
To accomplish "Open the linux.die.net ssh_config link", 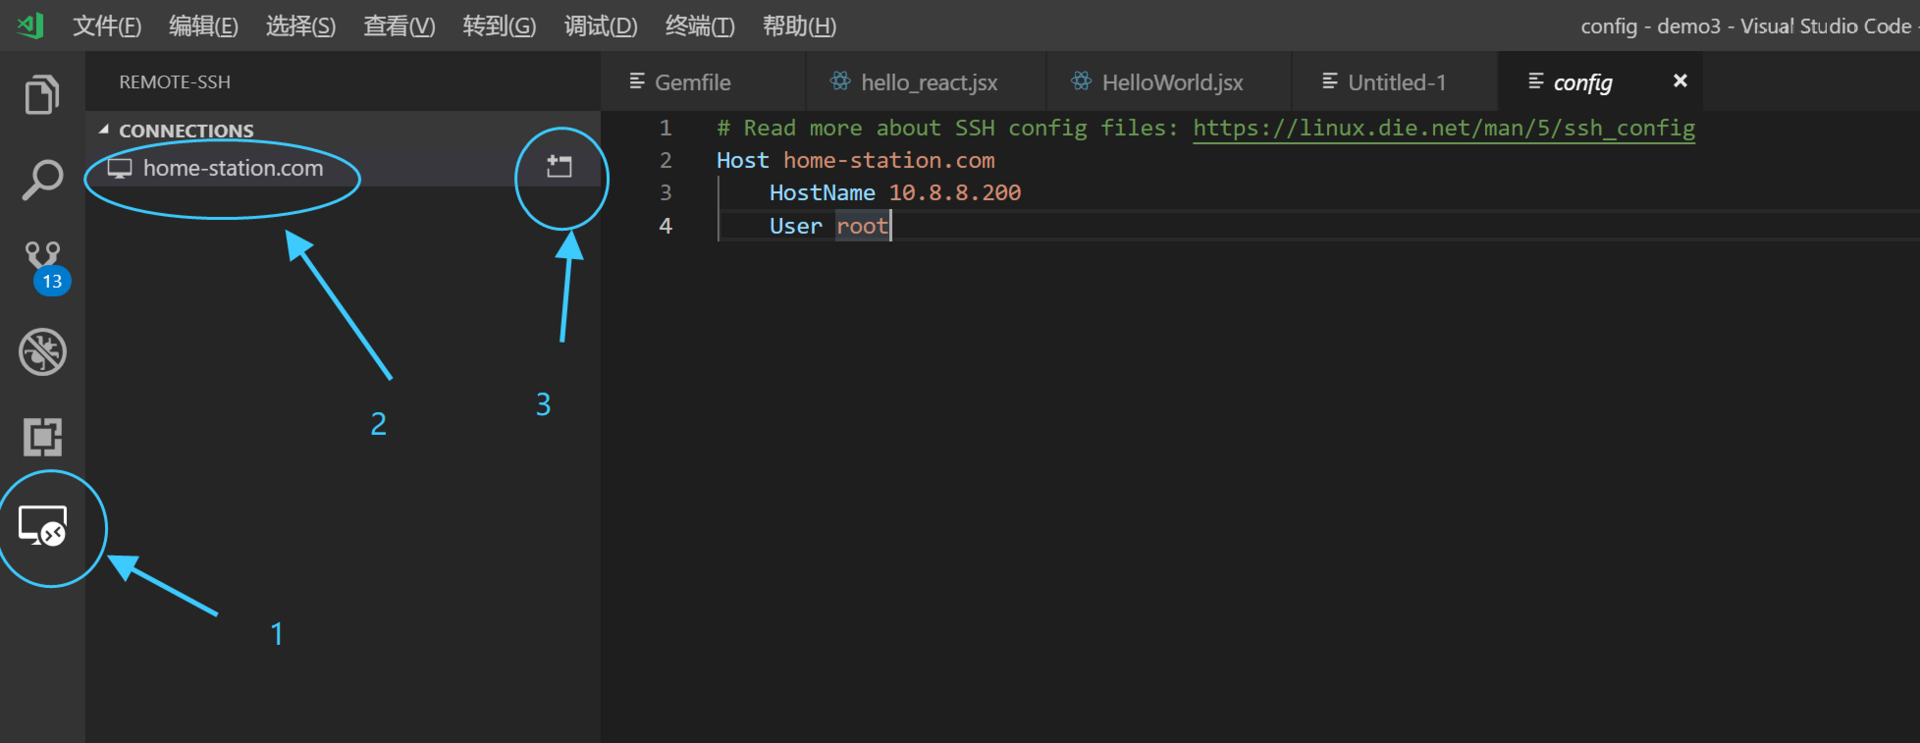I will tap(1444, 128).
